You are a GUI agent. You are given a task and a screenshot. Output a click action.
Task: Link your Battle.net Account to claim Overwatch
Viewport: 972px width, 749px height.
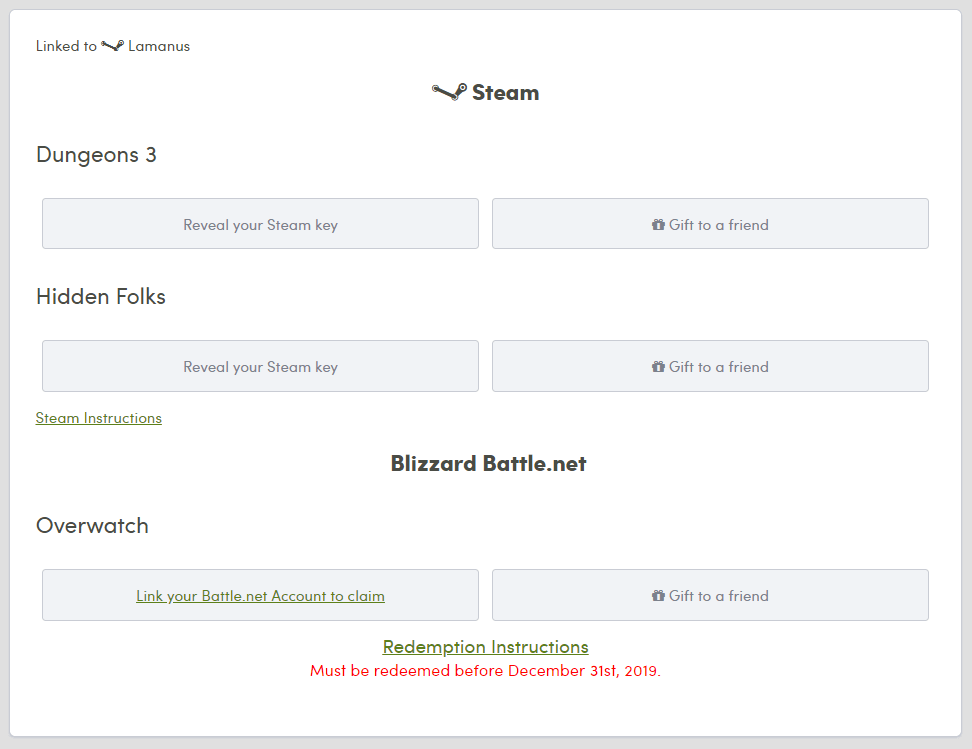point(260,596)
